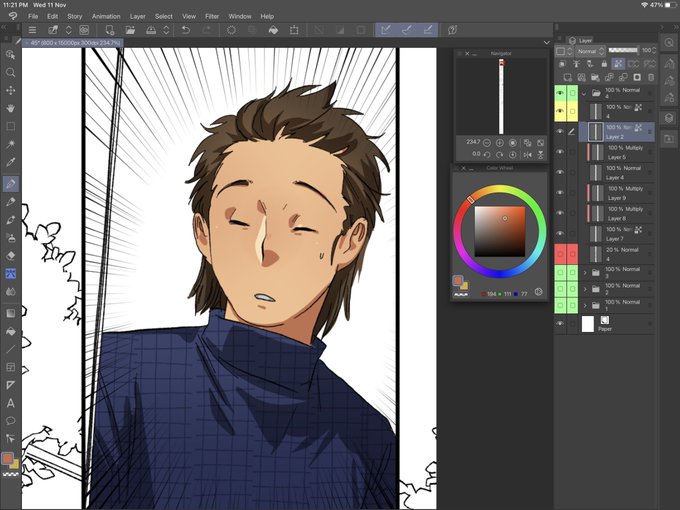Image resolution: width=680 pixels, height=510 pixels.
Task: Toggle Lock transparent pixels highlighted icon
Action: [x=618, y=64]
